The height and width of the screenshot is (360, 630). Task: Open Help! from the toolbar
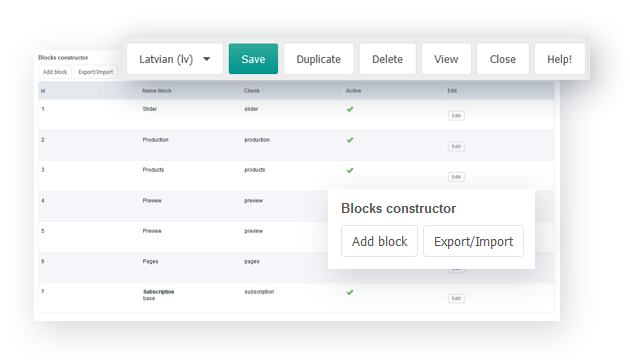(559, 59)
